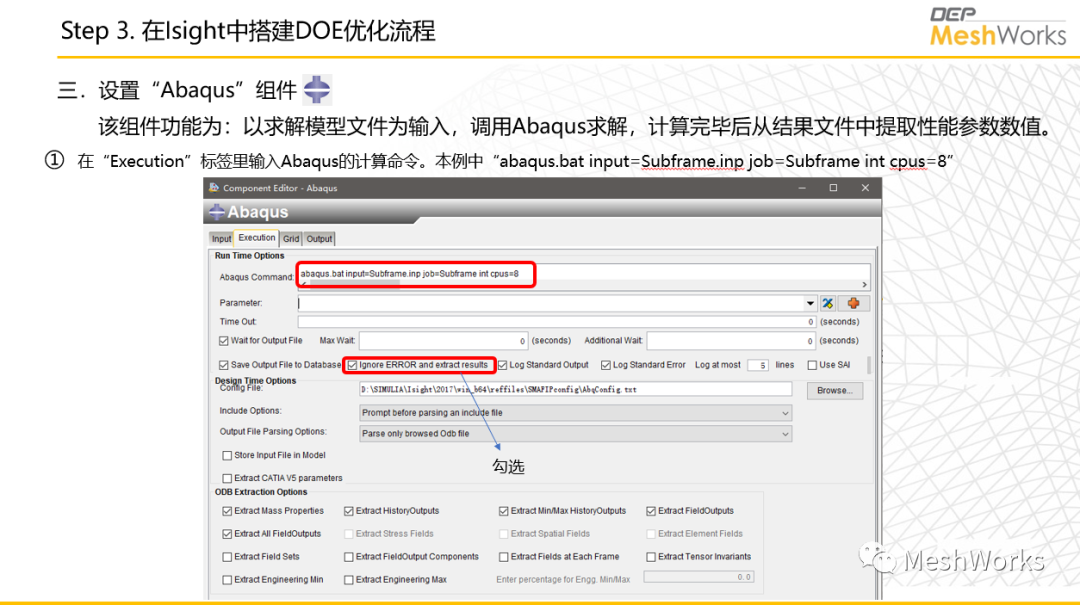Minimize the Component Editor window
This screenshot has height=605, width=1080.
click(802, 188)
